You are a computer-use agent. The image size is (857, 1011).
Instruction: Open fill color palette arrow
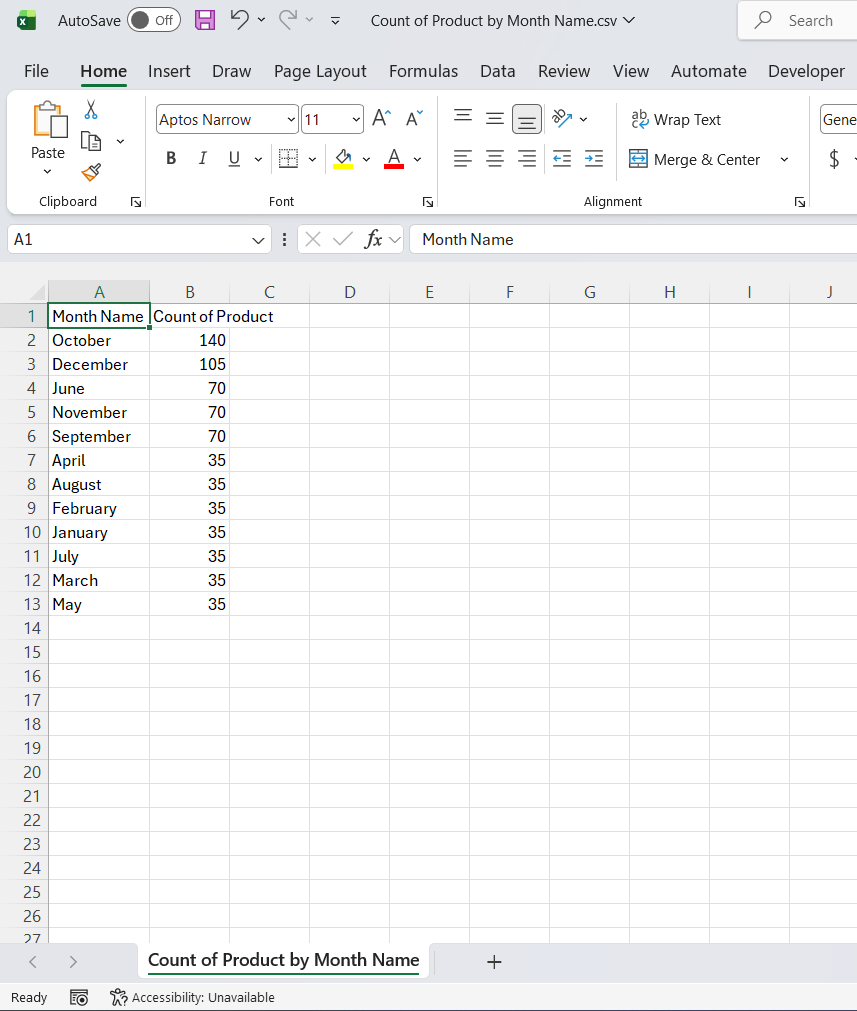tap(366, 159)
